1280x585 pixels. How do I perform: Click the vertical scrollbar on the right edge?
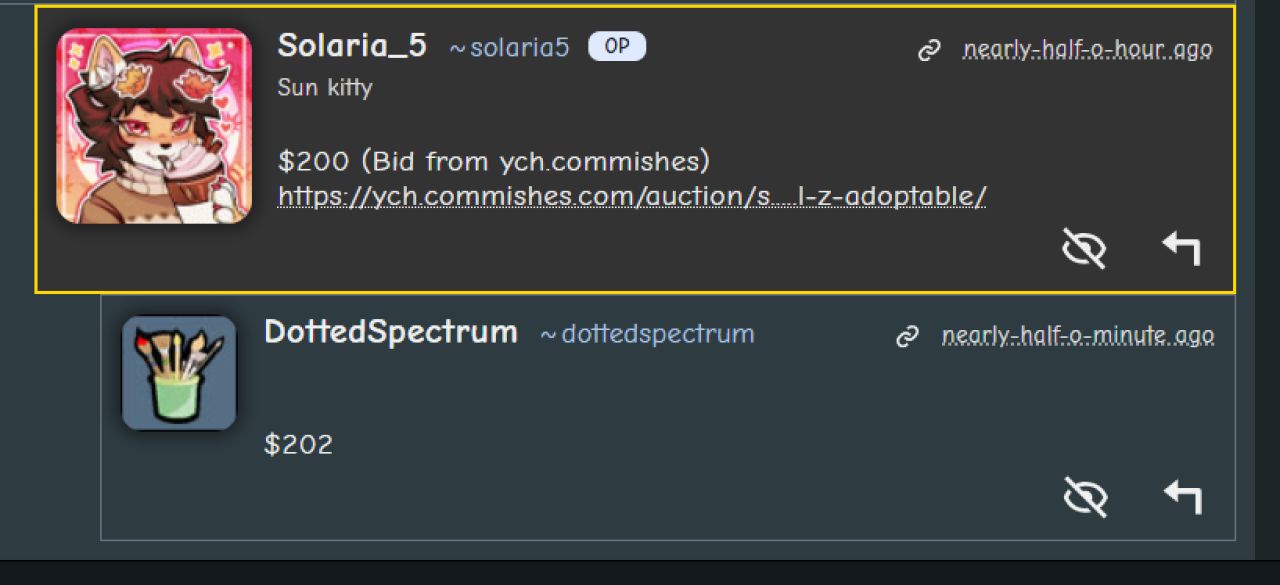tap(1267, 280)
